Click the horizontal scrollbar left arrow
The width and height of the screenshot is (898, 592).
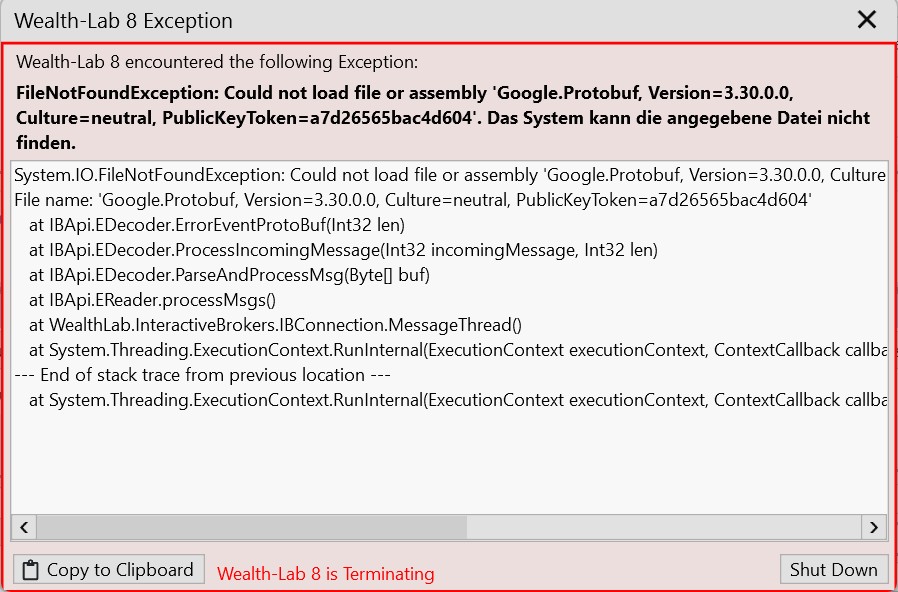(x=24, y=526)
